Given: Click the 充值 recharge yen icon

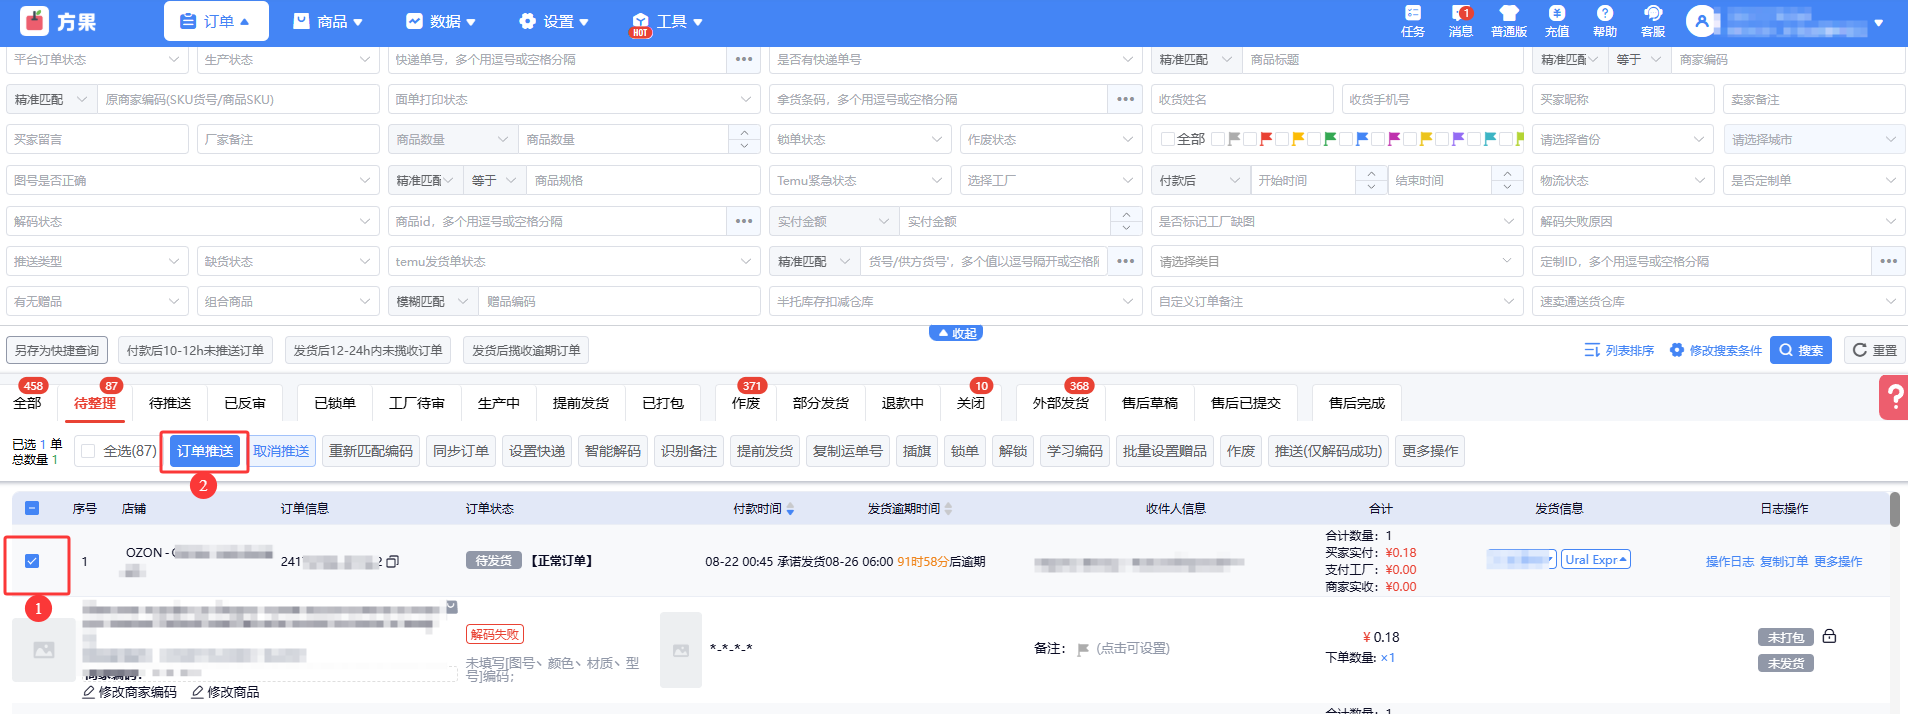Looking at the screenshot, I should (x=1556, y=14).
